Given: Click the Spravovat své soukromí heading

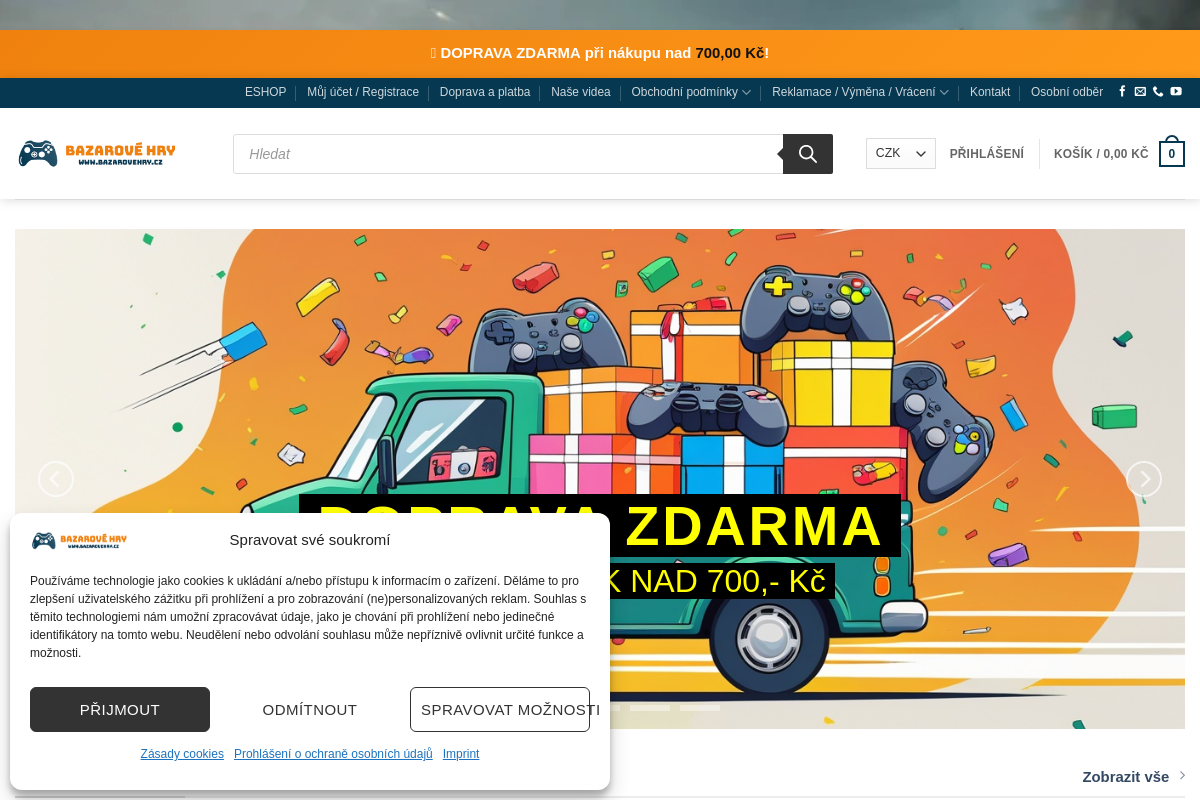Looking at the screenshot, I should (310, 540).
